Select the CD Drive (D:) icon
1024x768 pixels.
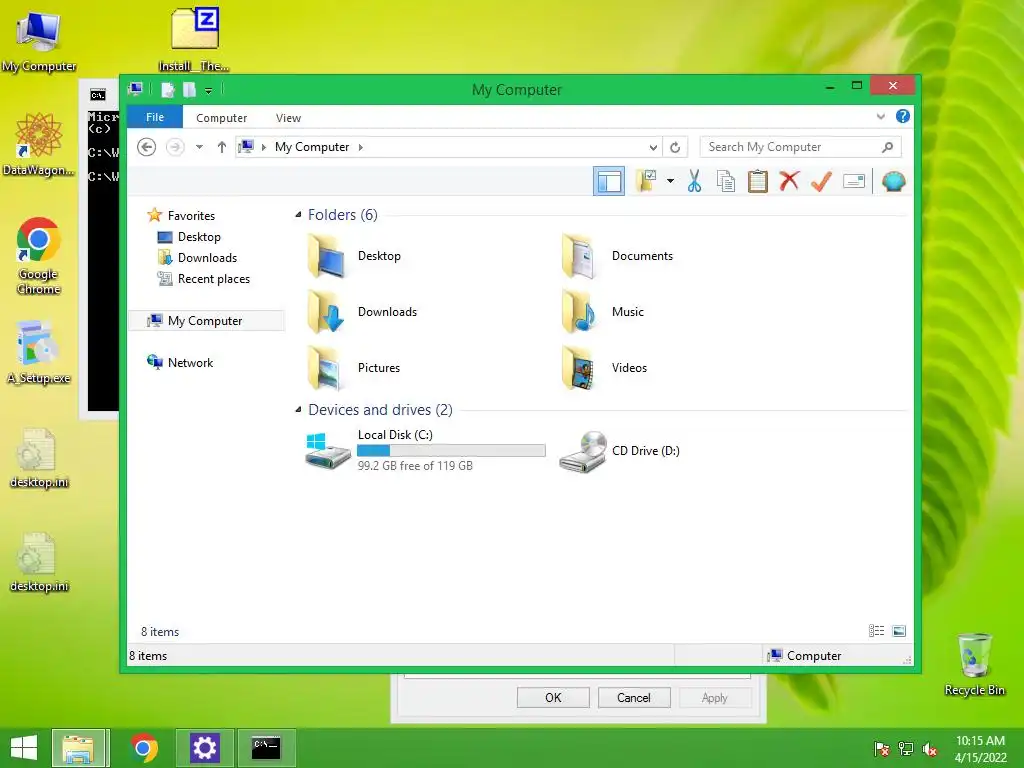584,451
